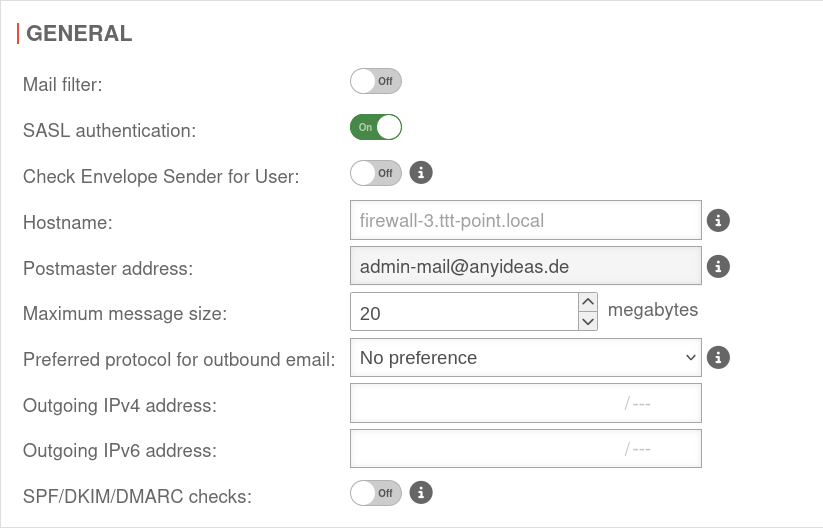Click info icon beside Postmaster address field
This screenshot has width=823, height=528.
pyautogui.click(x=718, y=266)
